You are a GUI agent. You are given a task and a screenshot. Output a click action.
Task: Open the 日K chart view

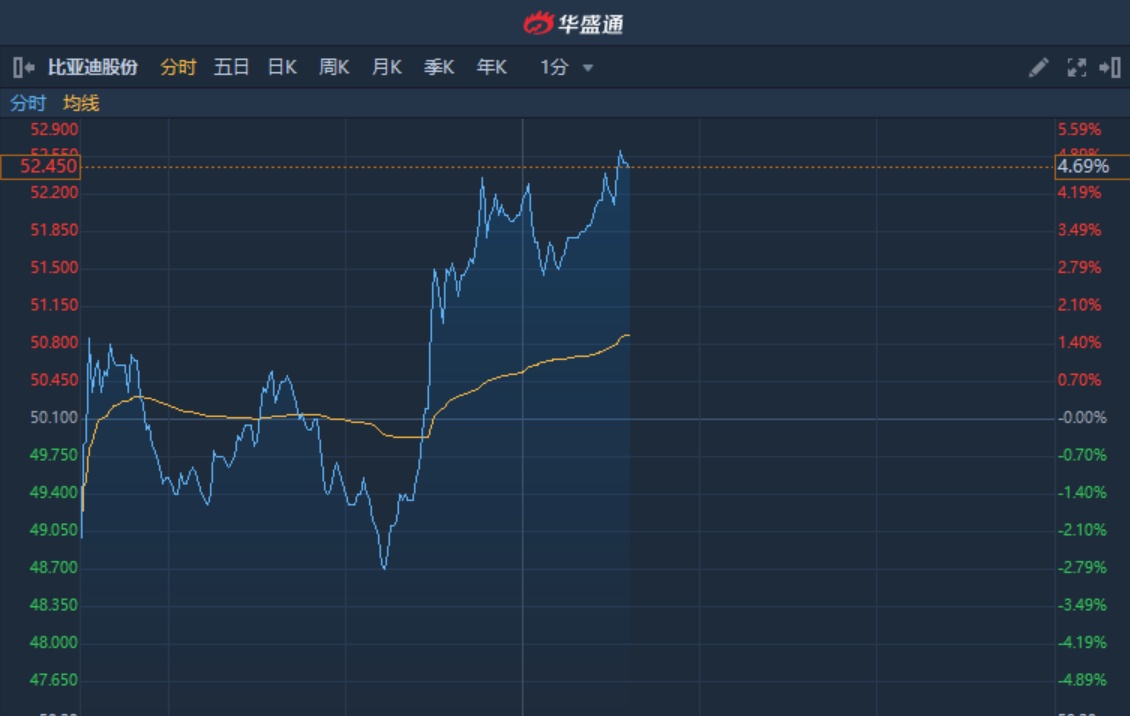pos(282,68)
